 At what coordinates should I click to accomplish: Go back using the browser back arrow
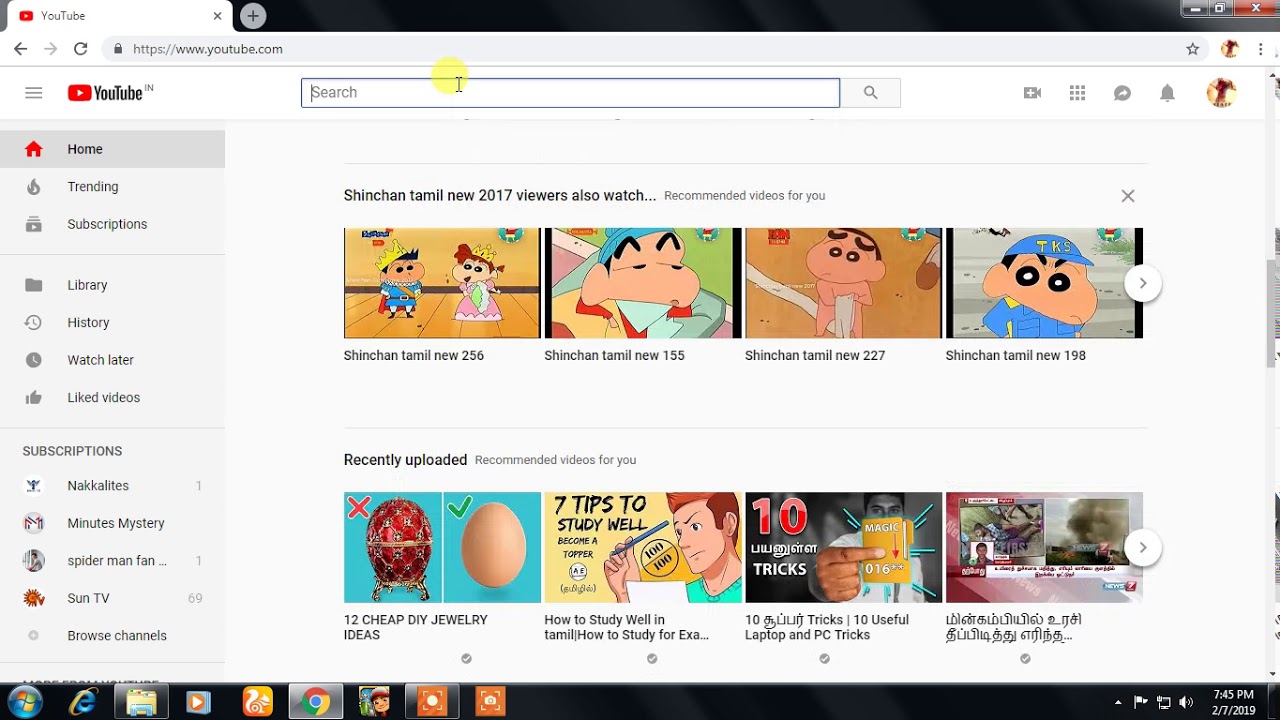21,48
